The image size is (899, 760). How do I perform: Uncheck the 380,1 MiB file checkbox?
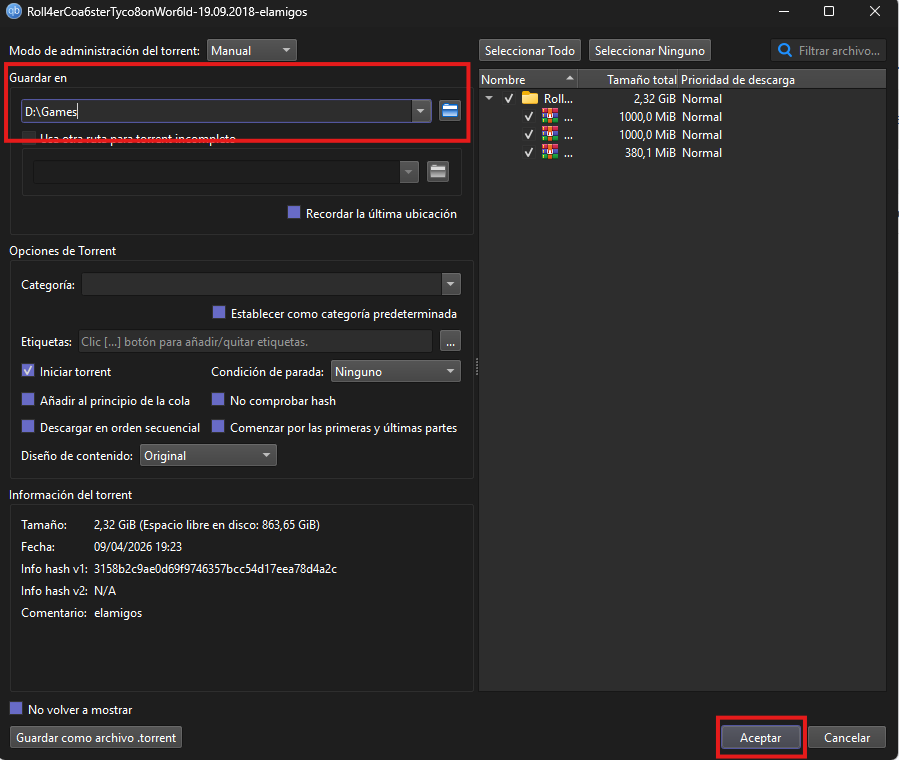(529, 152)
